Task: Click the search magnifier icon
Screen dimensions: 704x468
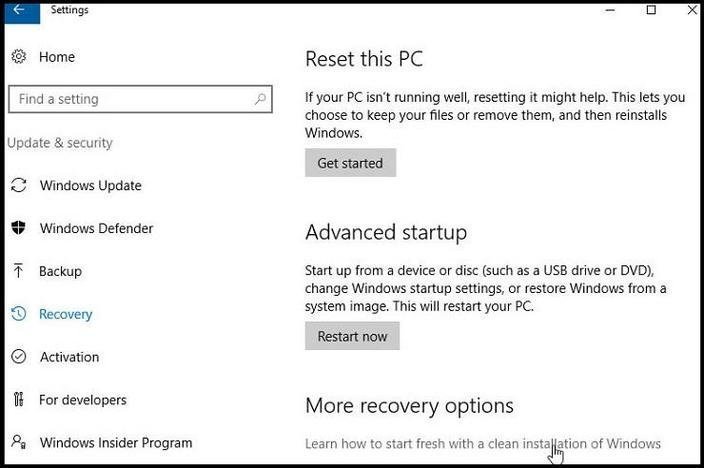Action: 260,99
